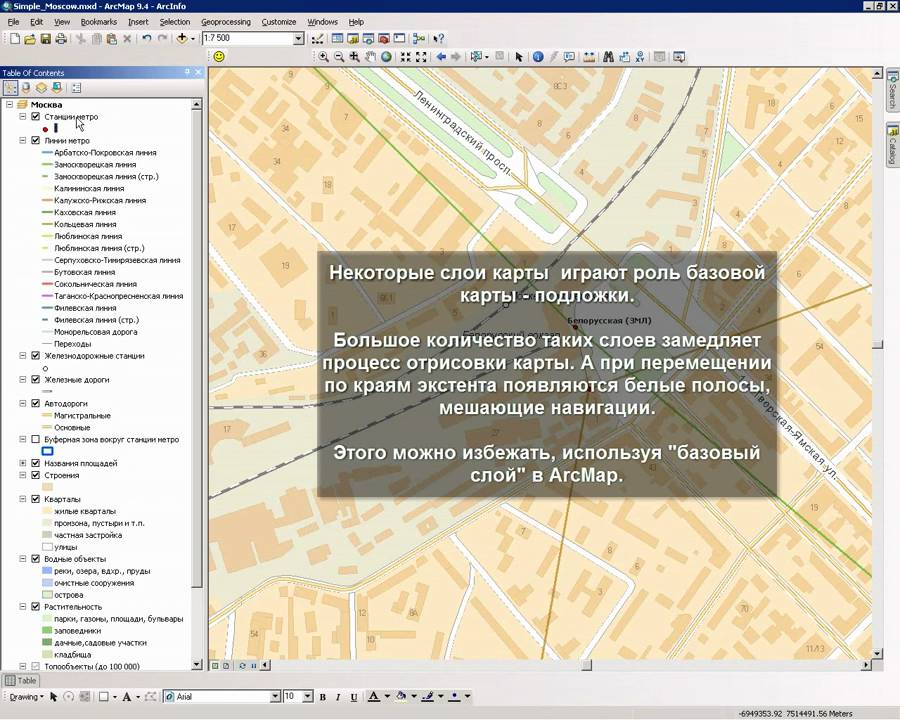Zoom to full extent globe icon
This screenshot has height=720, width=900.
tap(386, 57)
